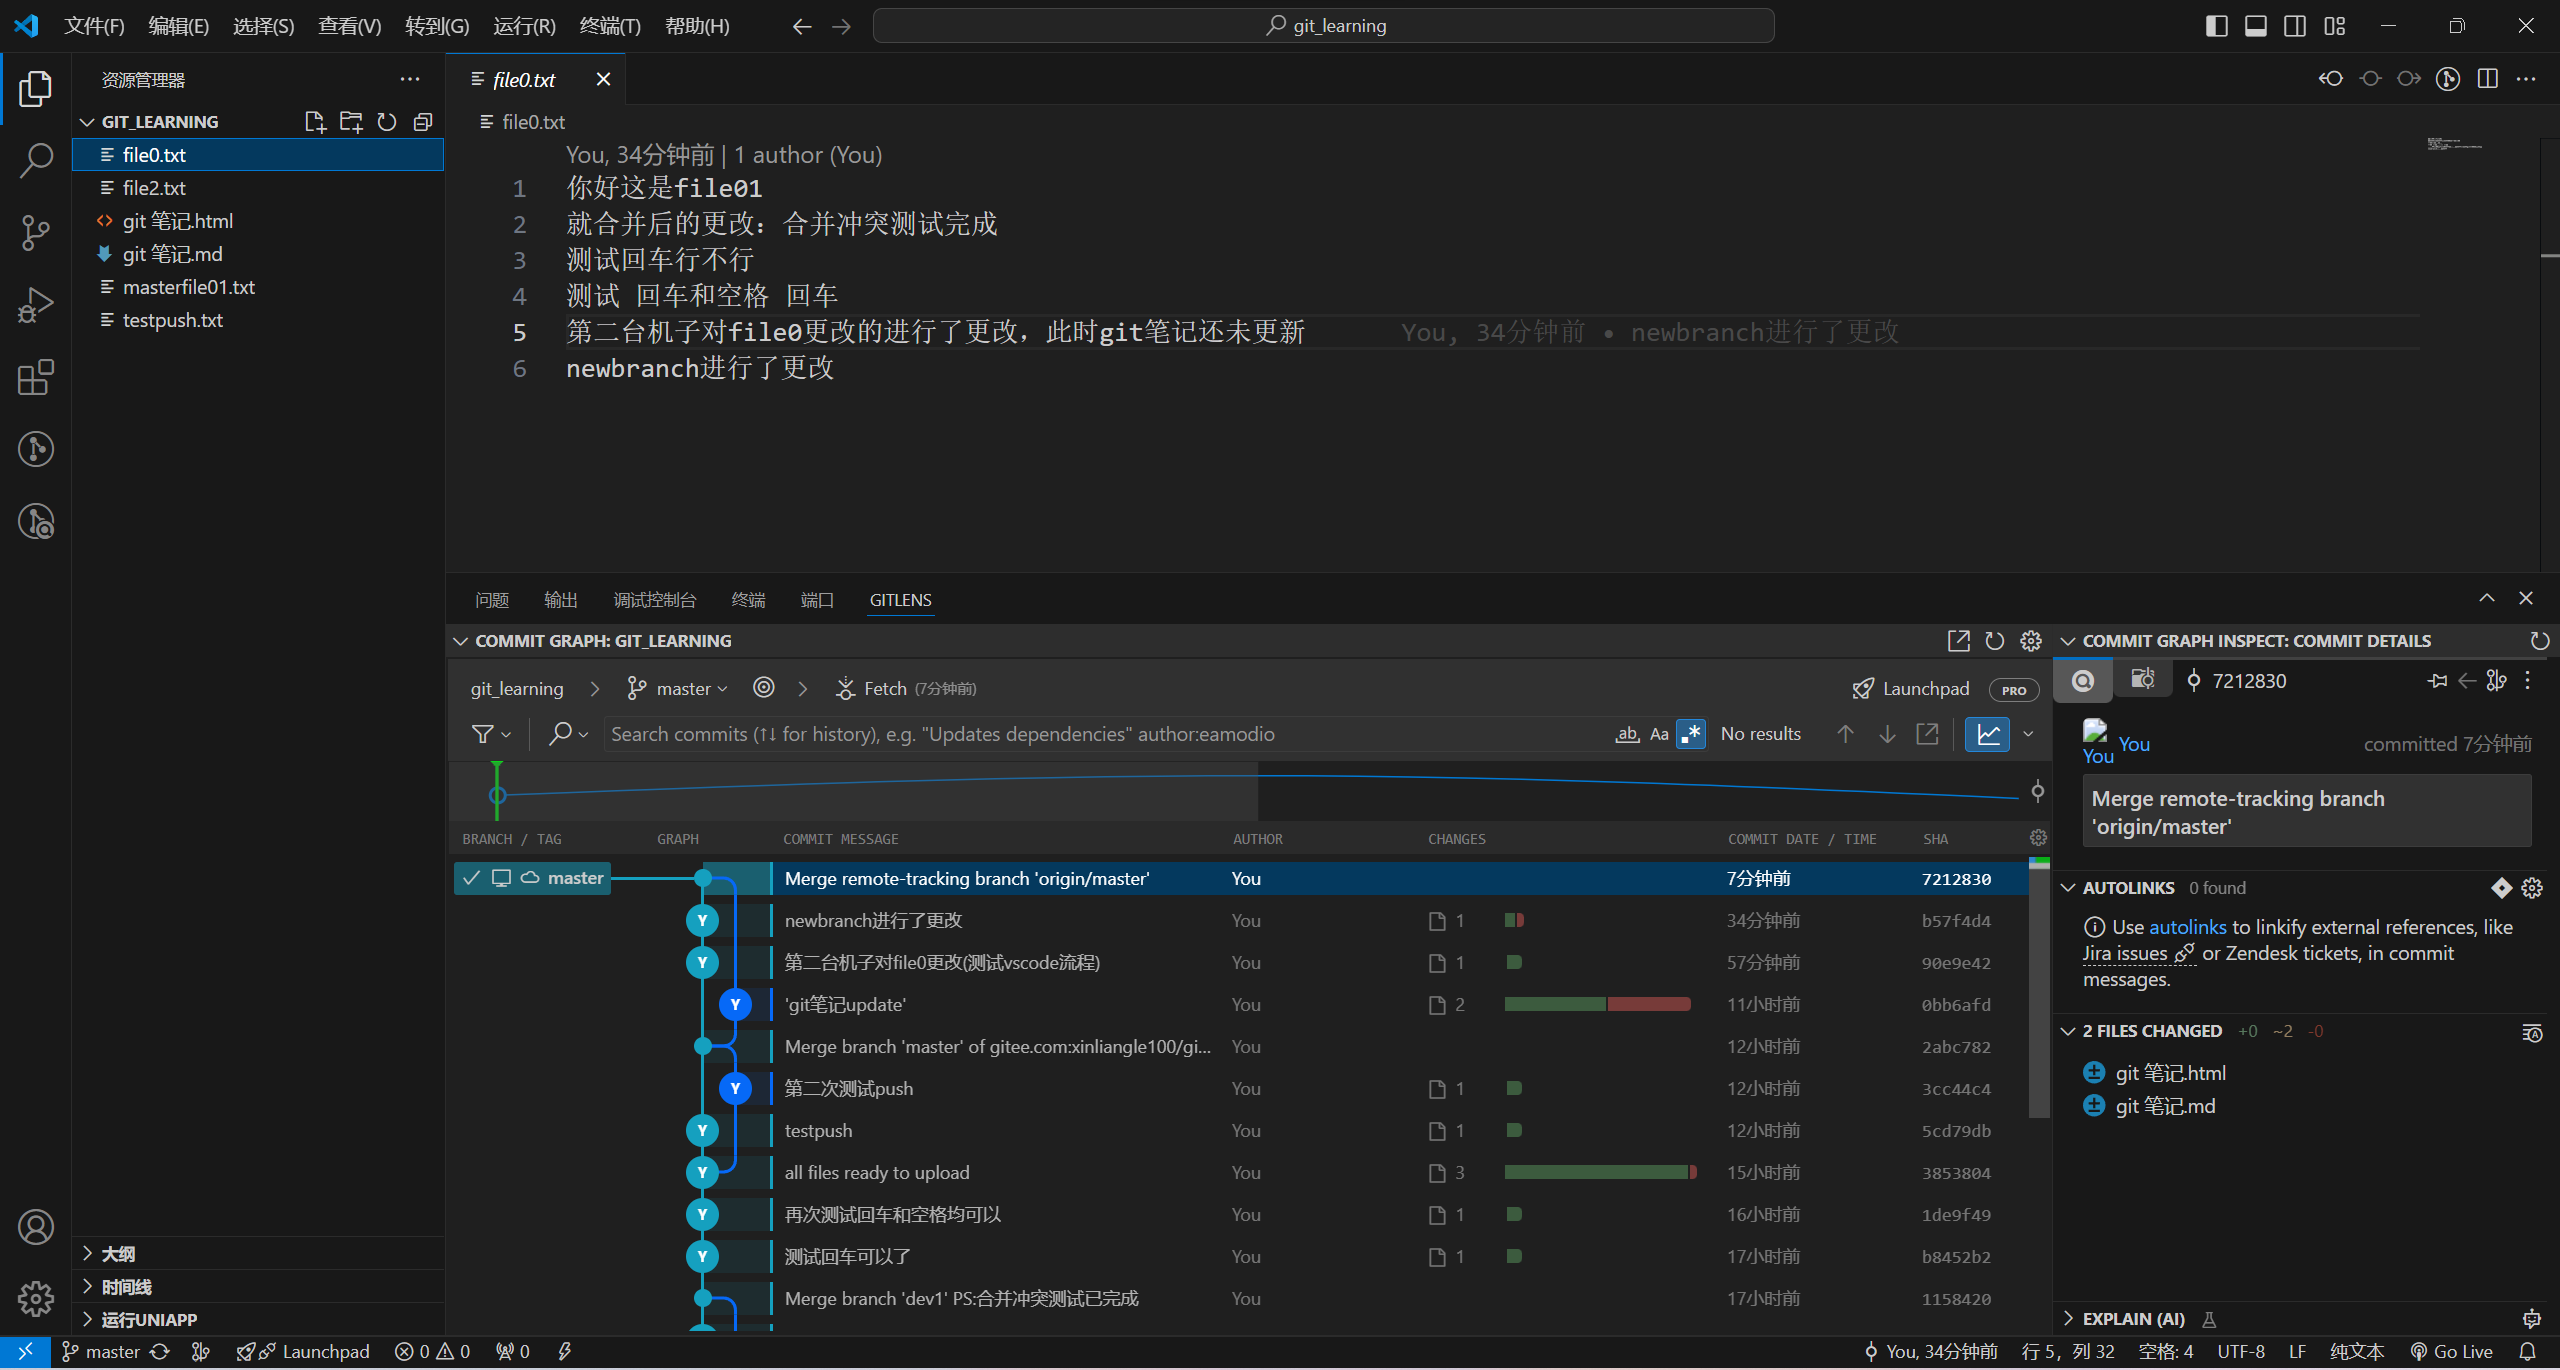Click Go Live in status bar

[2451, 1352]
